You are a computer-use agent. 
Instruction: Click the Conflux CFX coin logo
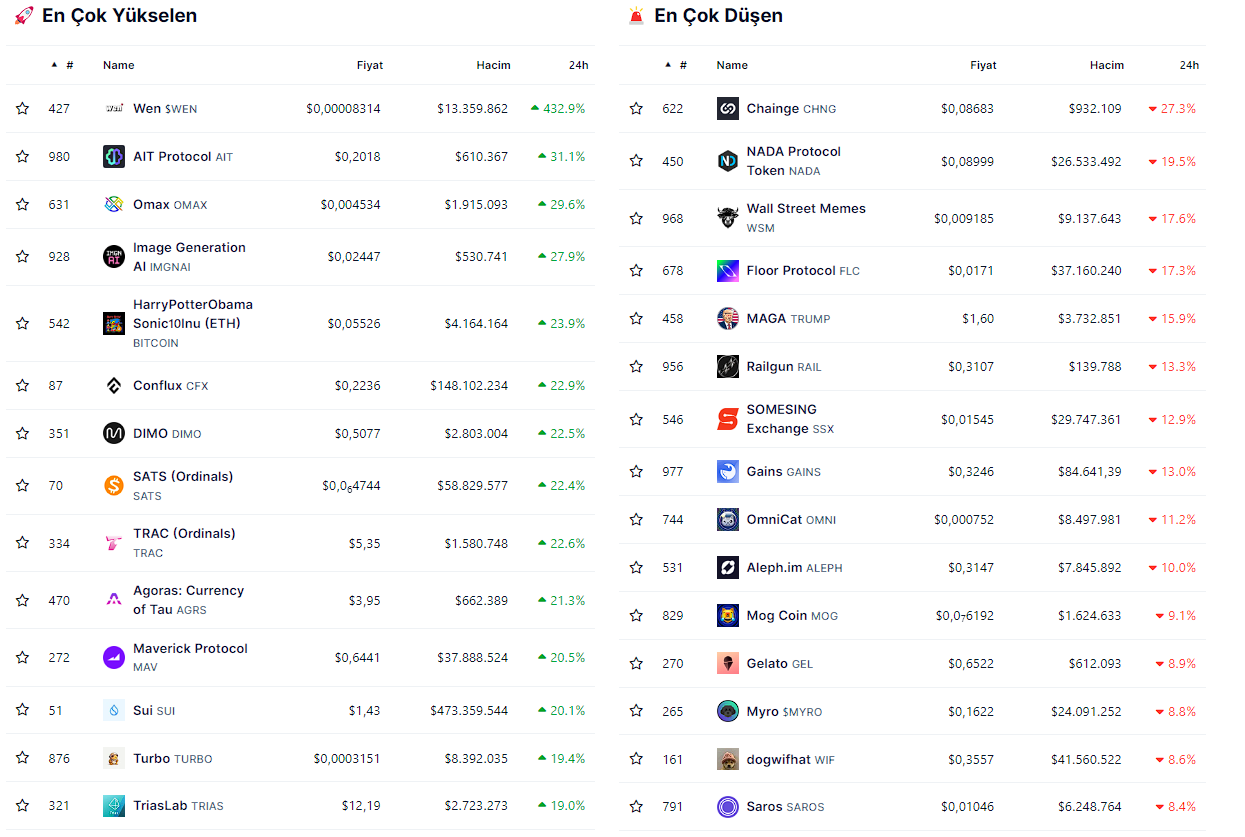click(x=114, y=386)
